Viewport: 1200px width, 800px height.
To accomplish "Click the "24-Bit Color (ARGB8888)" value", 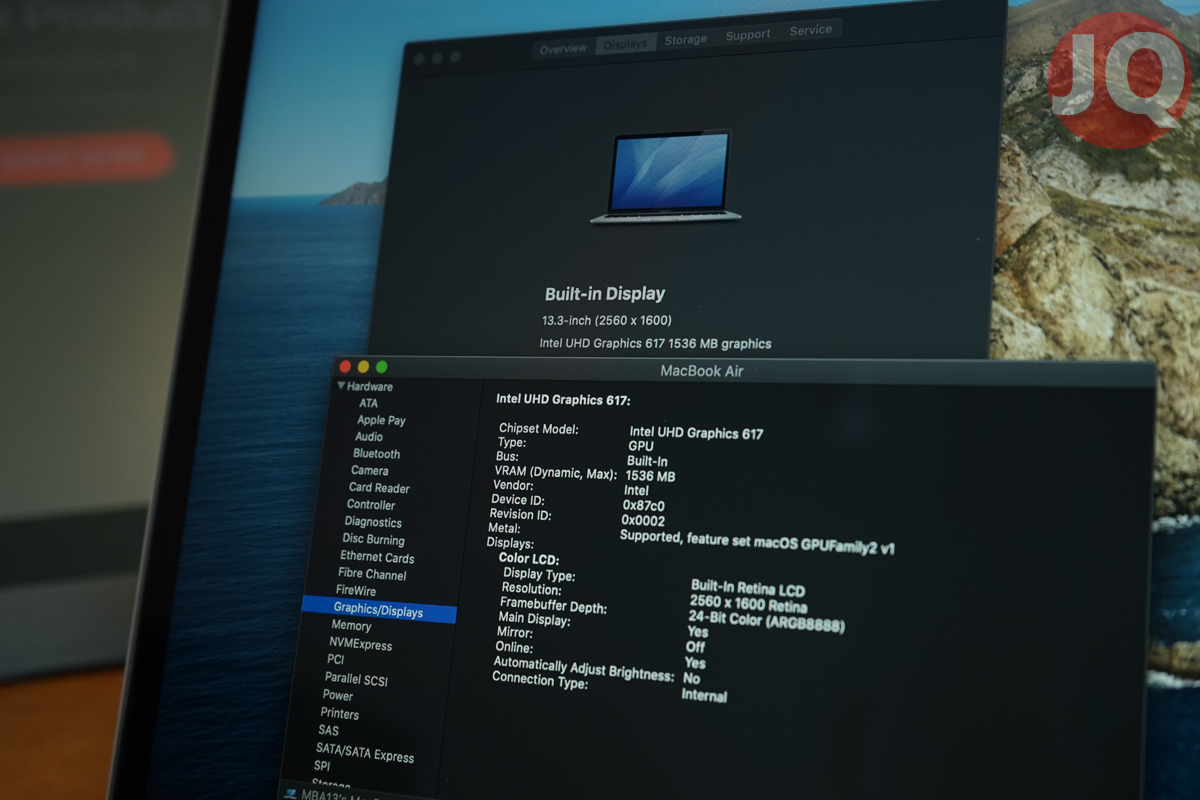I will (x=767, y=621).
